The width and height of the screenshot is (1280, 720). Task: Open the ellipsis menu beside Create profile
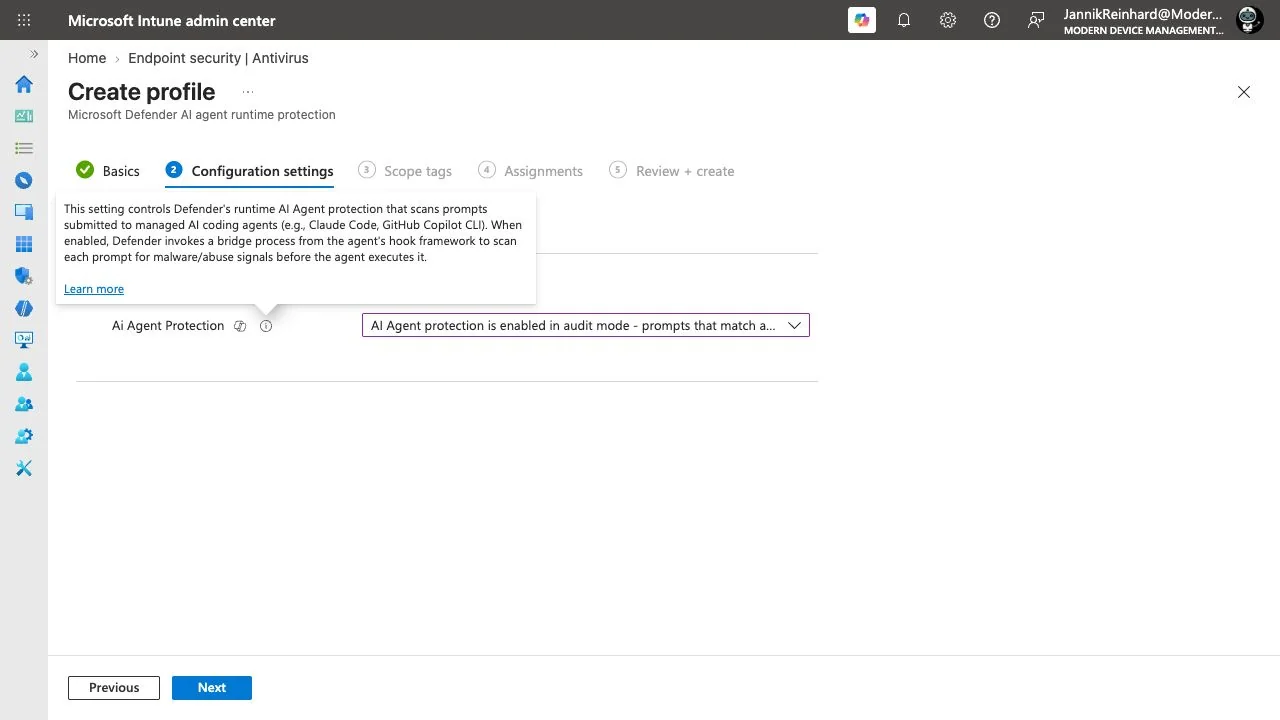pyautogui.click(x=248, y=92)
